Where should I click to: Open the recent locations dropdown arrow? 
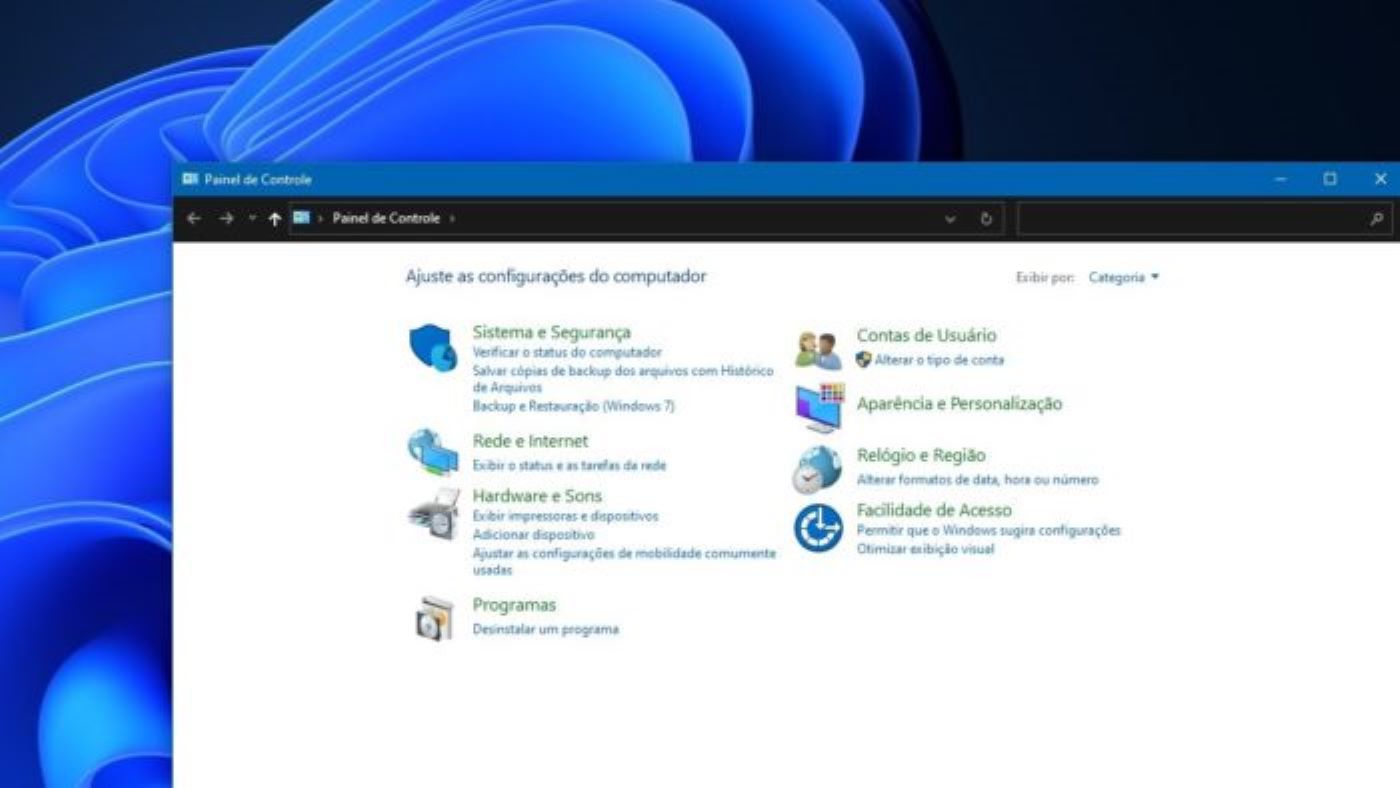pos(252,218)
